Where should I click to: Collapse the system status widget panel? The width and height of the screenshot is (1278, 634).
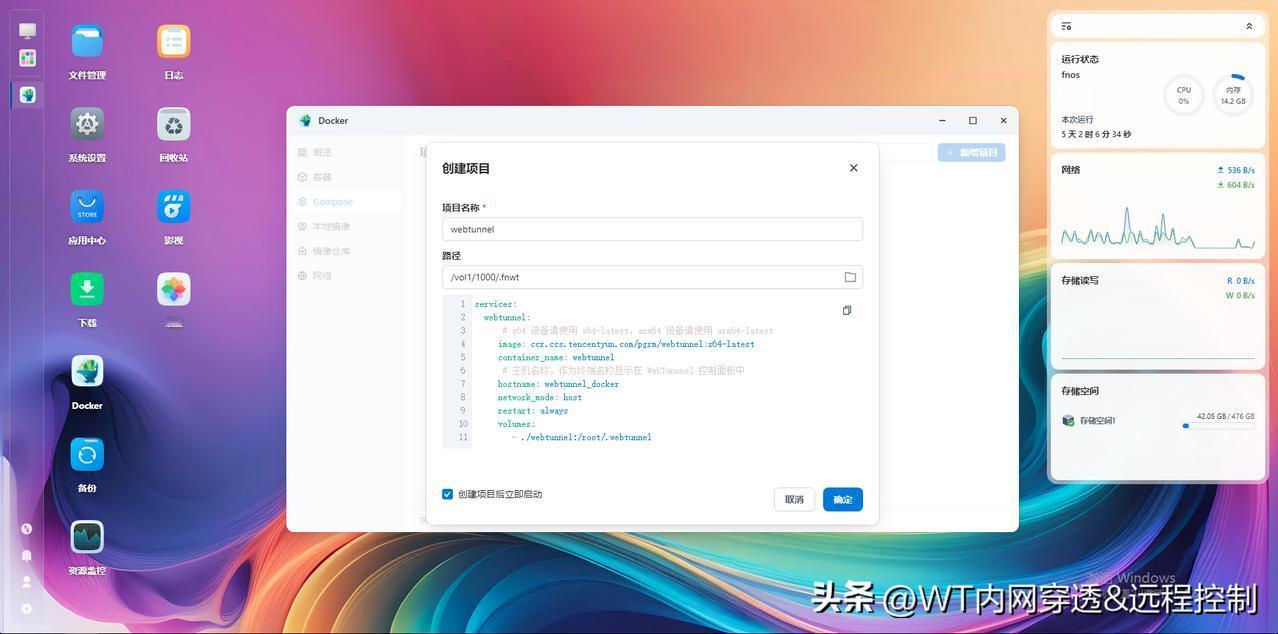(x=1249, y=25)
